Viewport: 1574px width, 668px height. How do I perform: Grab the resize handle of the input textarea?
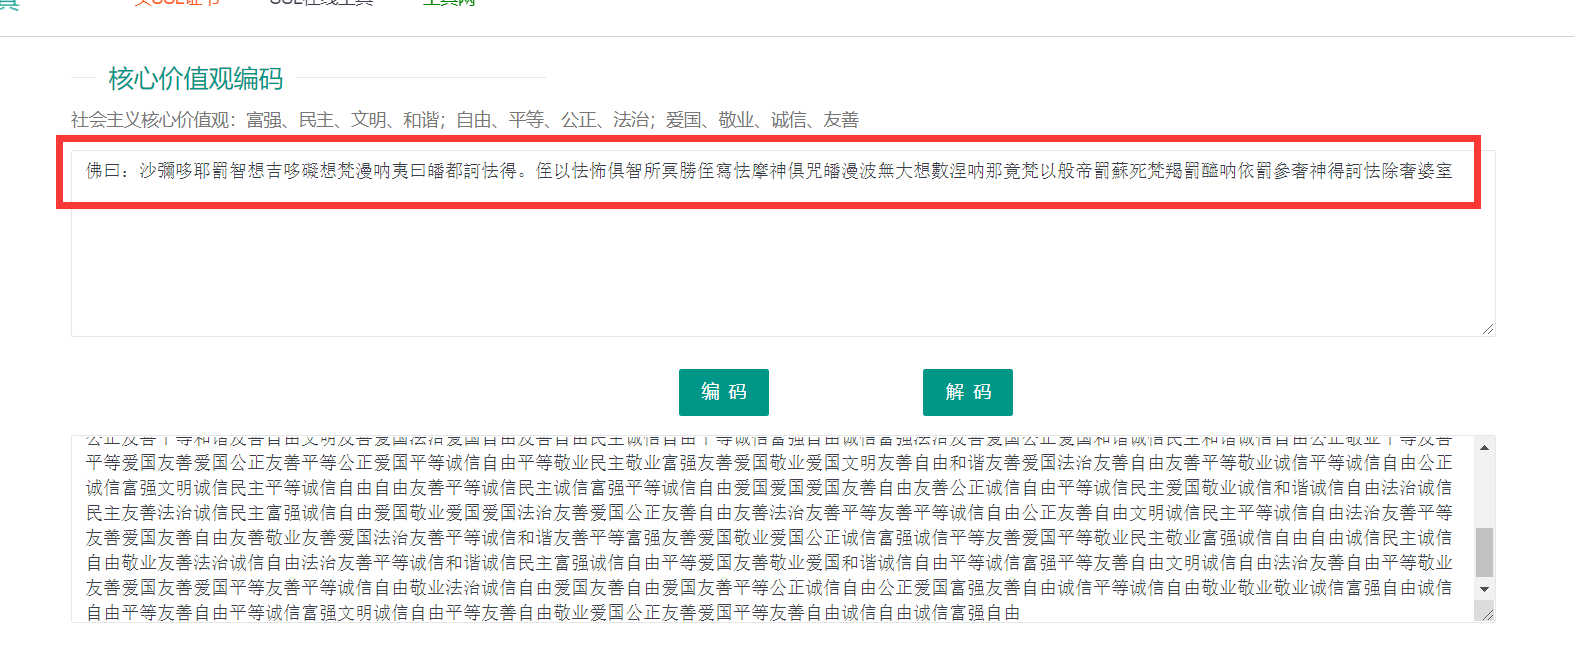1488,329
